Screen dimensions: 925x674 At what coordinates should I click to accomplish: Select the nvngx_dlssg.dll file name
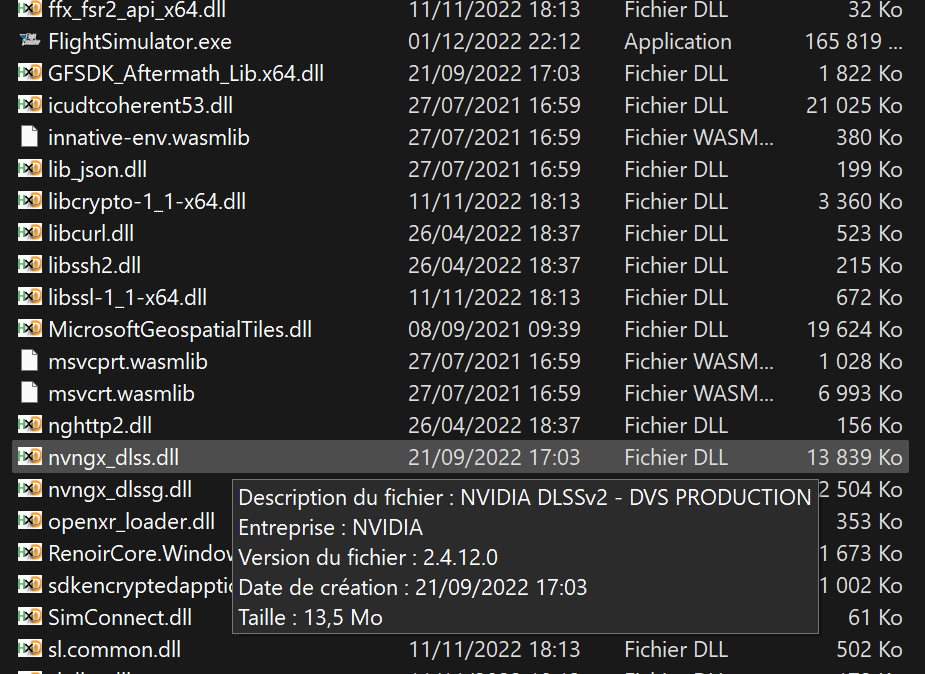click(120, 490)
